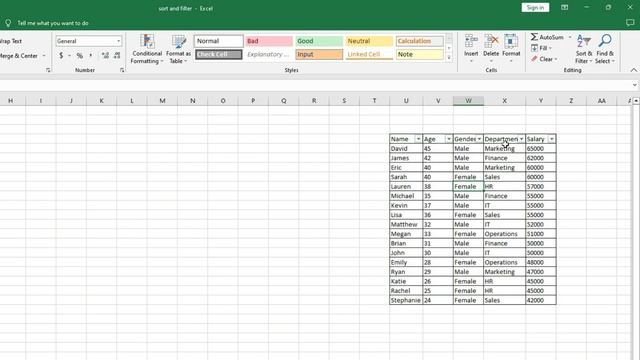
Task: Open Merge & Center dropdown arrow
Action: (44, 56)
